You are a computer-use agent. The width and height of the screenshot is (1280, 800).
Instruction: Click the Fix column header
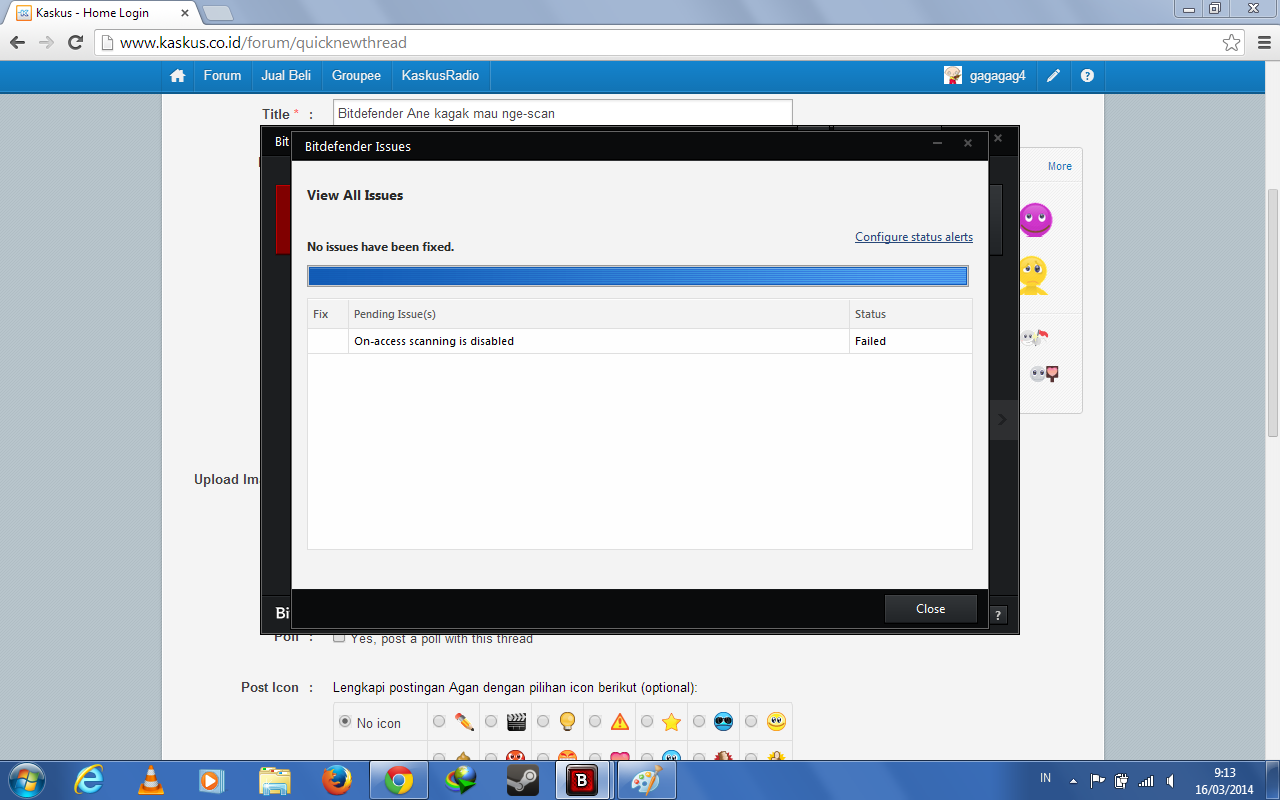(327, 314)
